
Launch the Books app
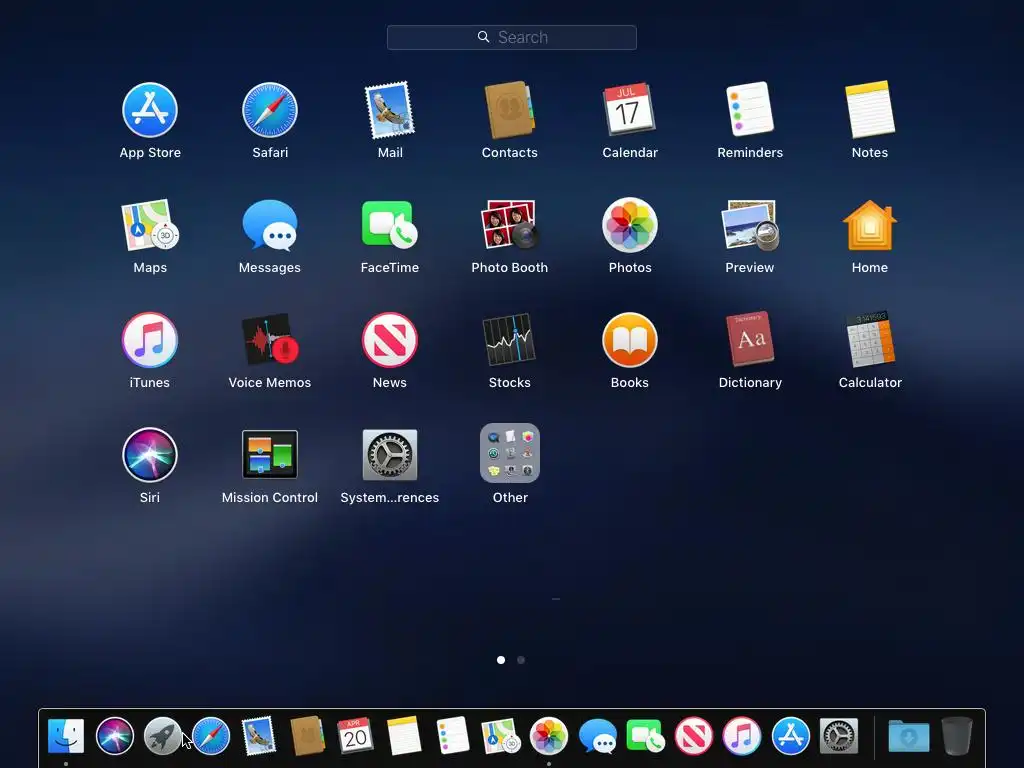click(x=630, y=340)
